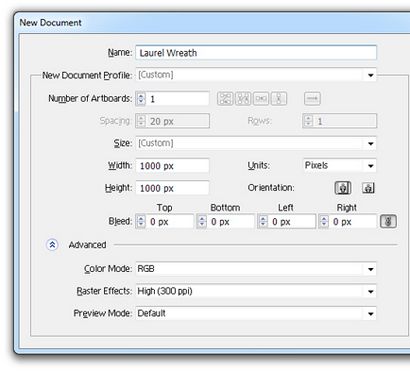This screenshot has height=371, width=410.
Task: Click the Left bleed stepper arrows
Action: click(263, 222)
